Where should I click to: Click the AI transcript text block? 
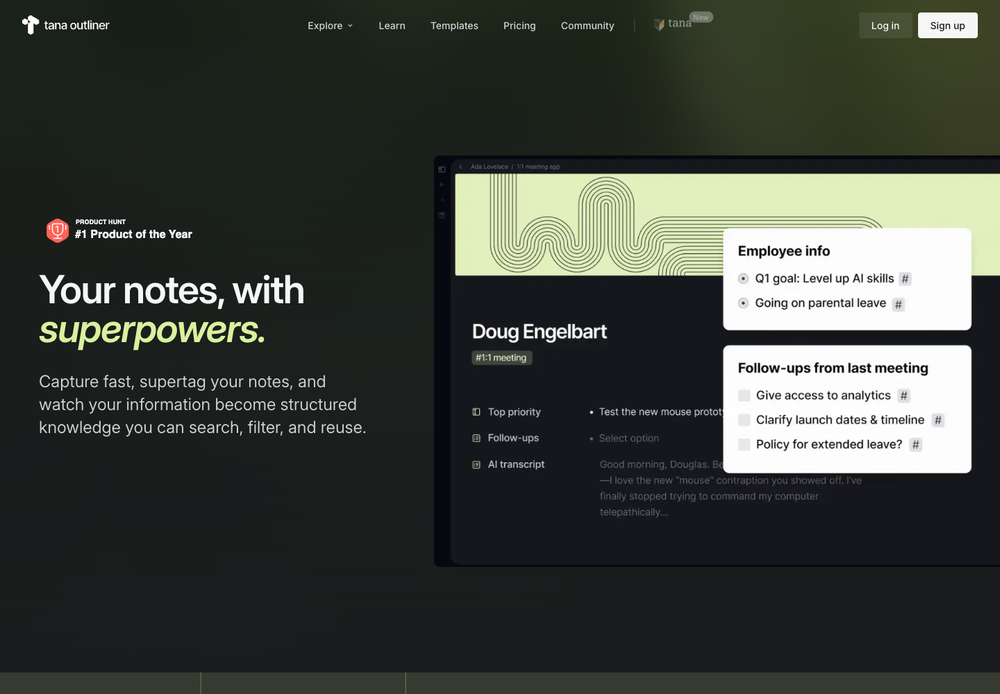(x=730, y=488)
